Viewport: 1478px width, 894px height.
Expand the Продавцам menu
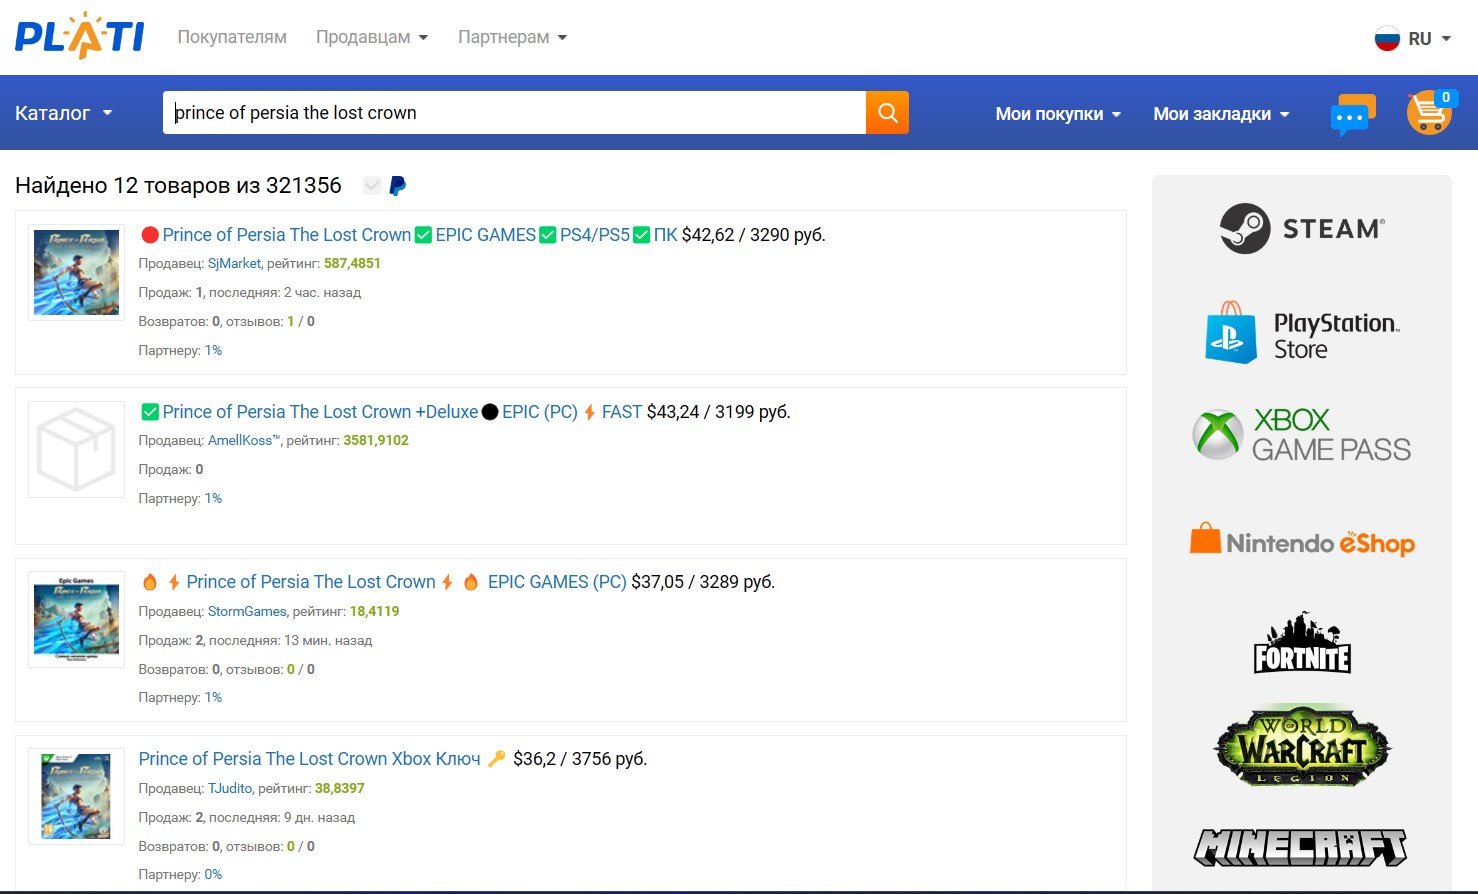coord(372,37)
